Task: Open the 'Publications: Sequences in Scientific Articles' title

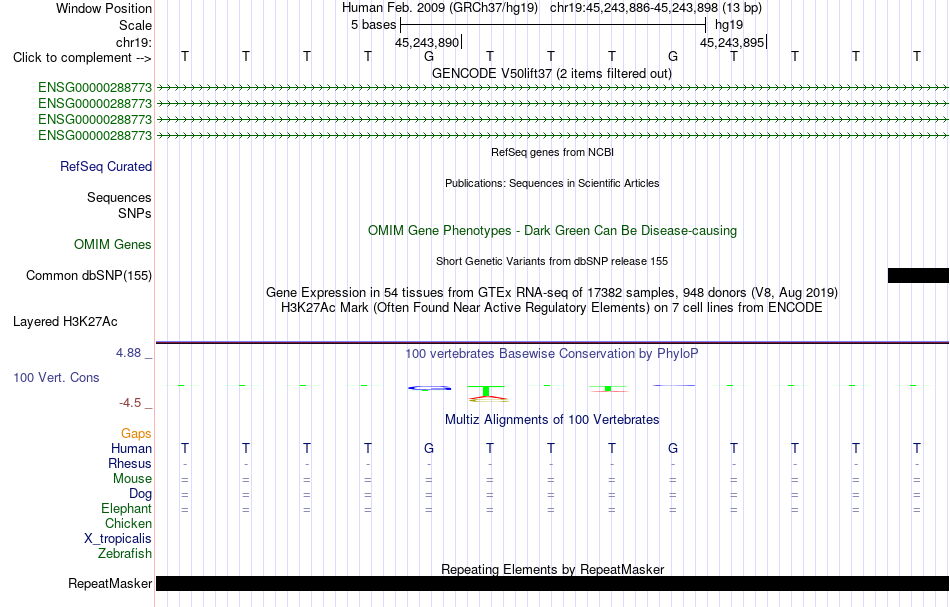Action: (552, 183)
